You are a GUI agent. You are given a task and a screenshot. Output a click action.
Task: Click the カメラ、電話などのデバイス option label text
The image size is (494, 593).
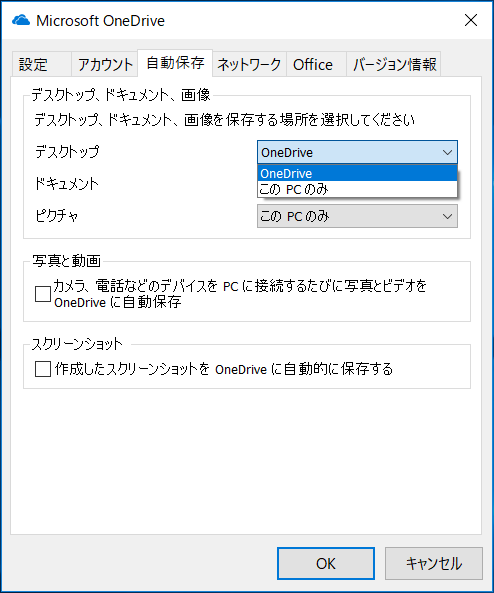[x=240, y=294]
